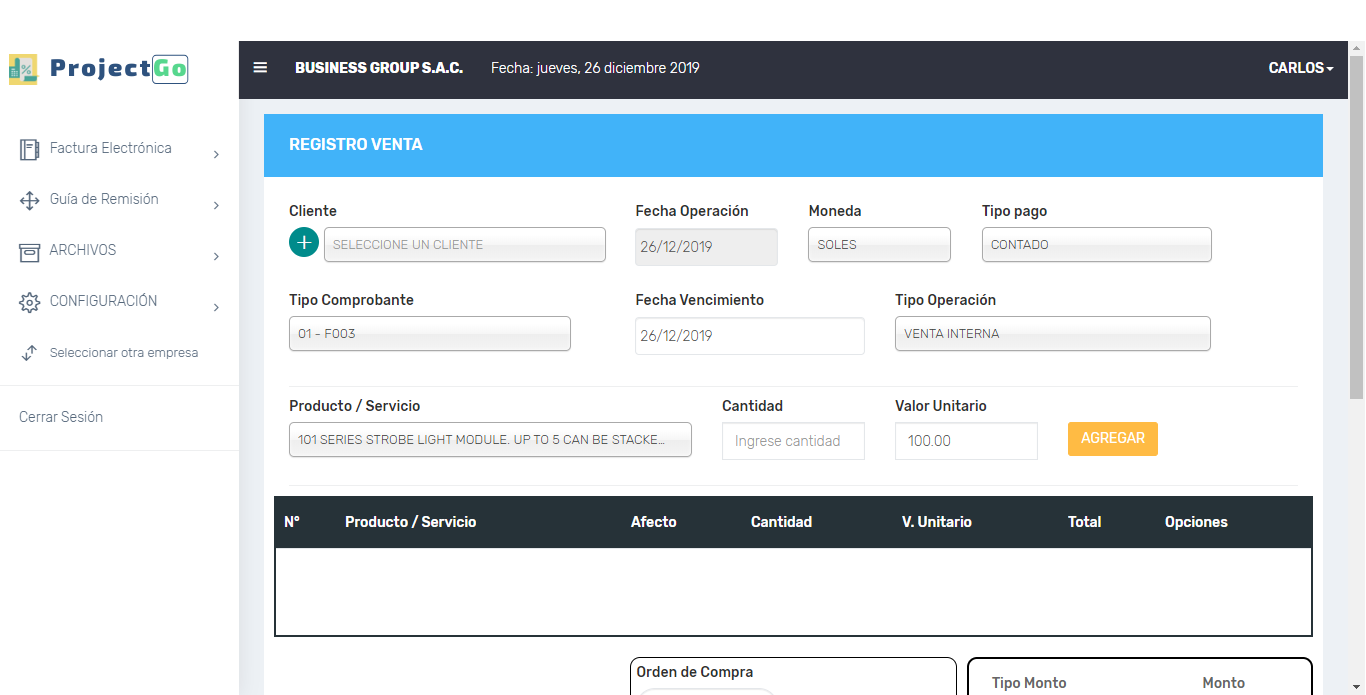Click the green add client plus icon
The height and width of the screenshot is (695, 1366).
point(304,243)
